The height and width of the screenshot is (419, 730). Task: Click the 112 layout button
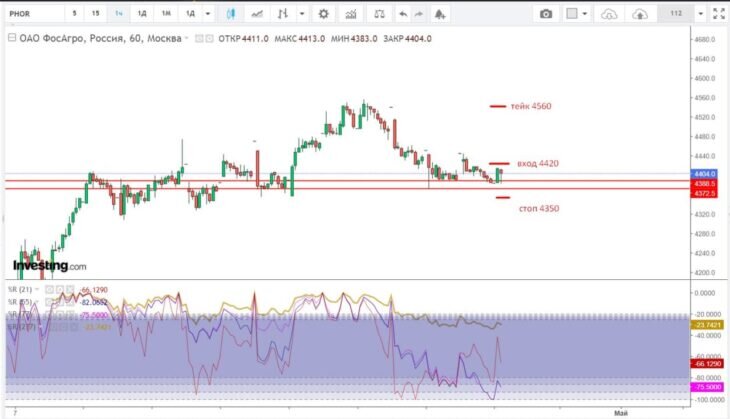pos(676,14)
